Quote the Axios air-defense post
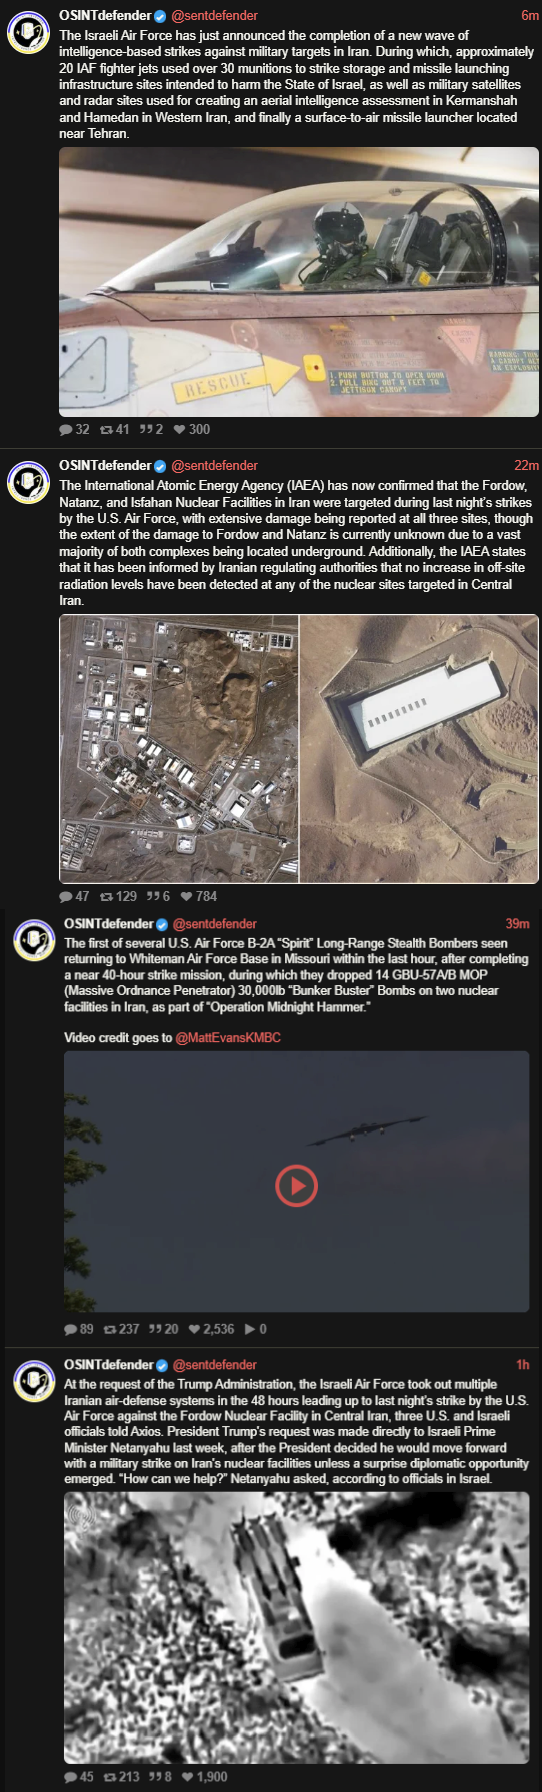Viewport: 542px width, 1792px height. pyautogui.click(x=155, y=1776)
